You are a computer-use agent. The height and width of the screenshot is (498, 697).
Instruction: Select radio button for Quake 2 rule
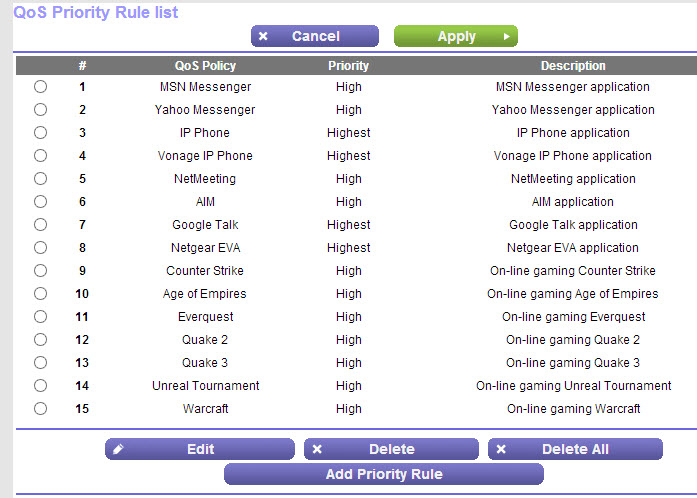40,339
